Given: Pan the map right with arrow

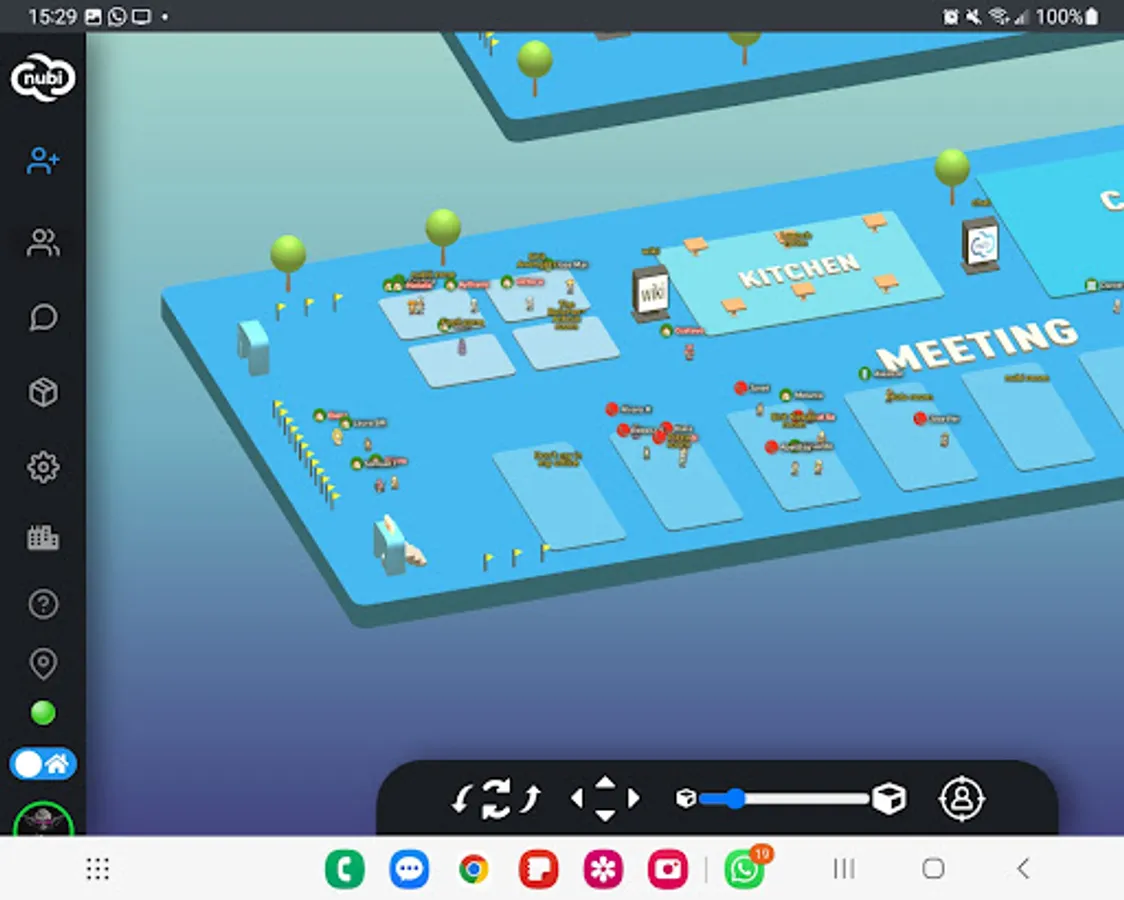Looking at the screenshot, I should (633, 798).
